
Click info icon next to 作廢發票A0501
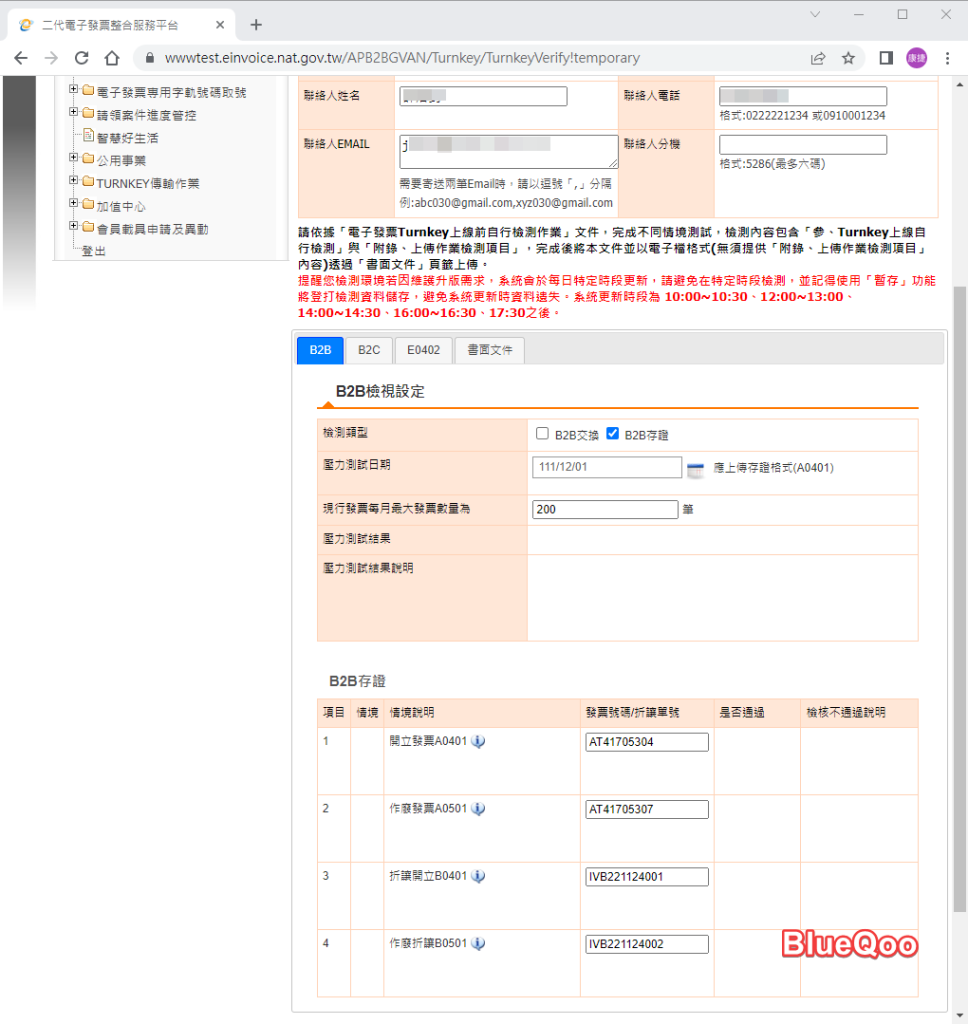(x=478, y=808)
